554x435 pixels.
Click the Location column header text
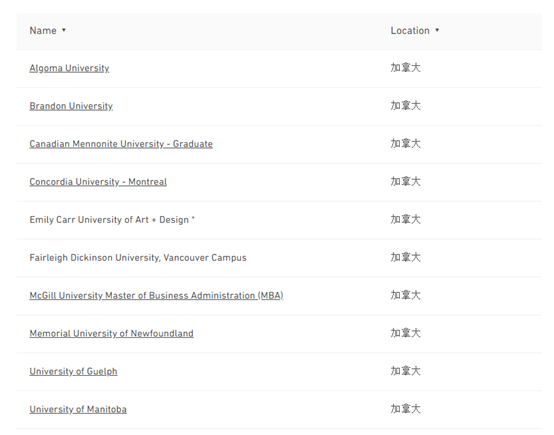coord(410,31)
